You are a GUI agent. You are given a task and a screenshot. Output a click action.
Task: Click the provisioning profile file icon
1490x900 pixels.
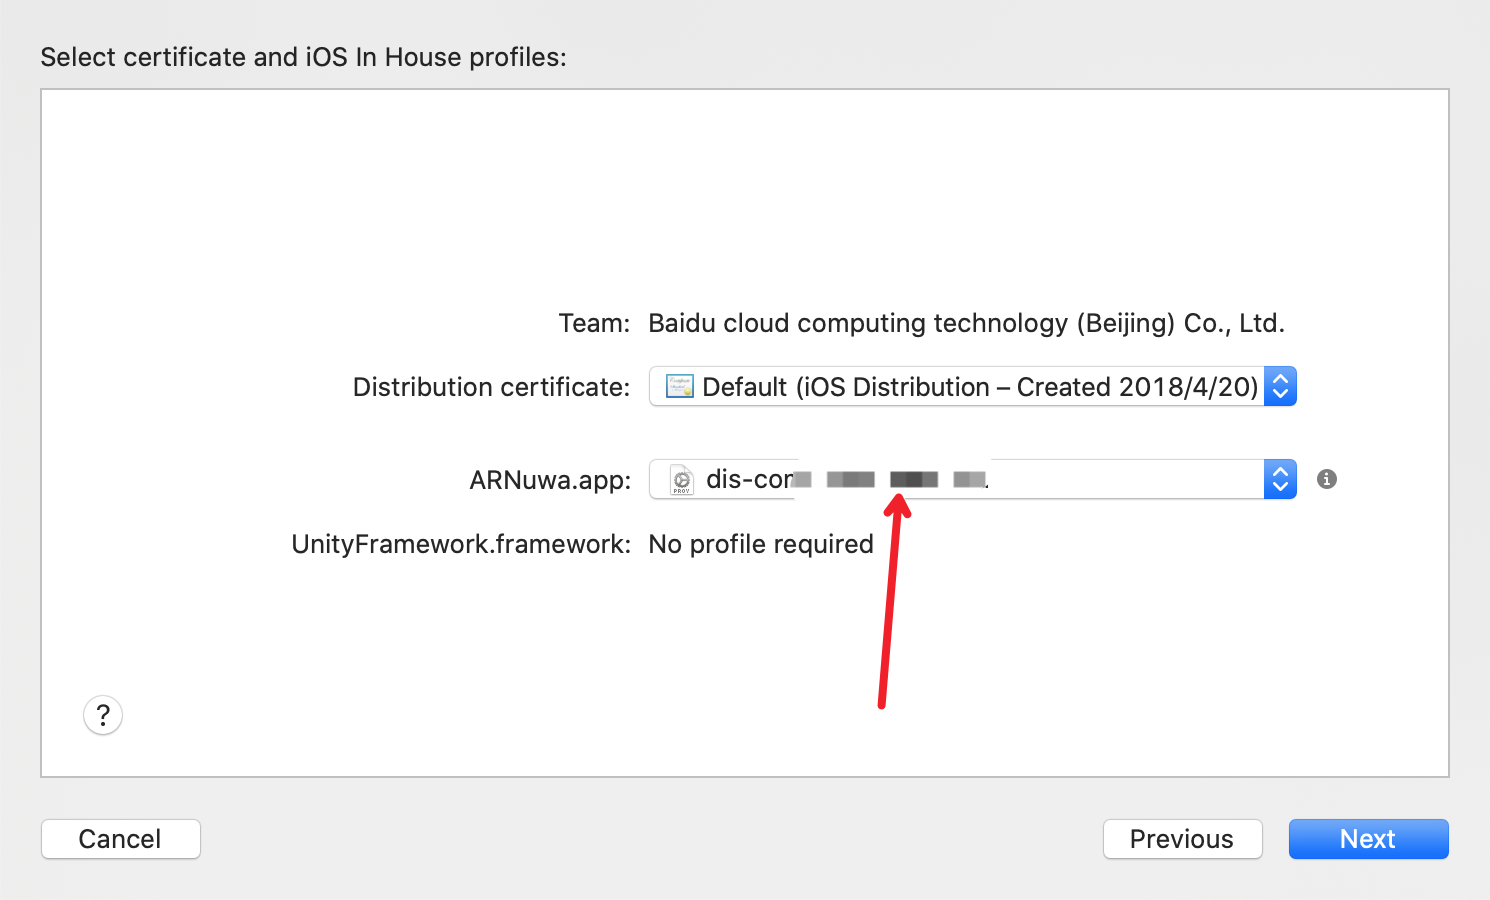click(x=682, y=480)
